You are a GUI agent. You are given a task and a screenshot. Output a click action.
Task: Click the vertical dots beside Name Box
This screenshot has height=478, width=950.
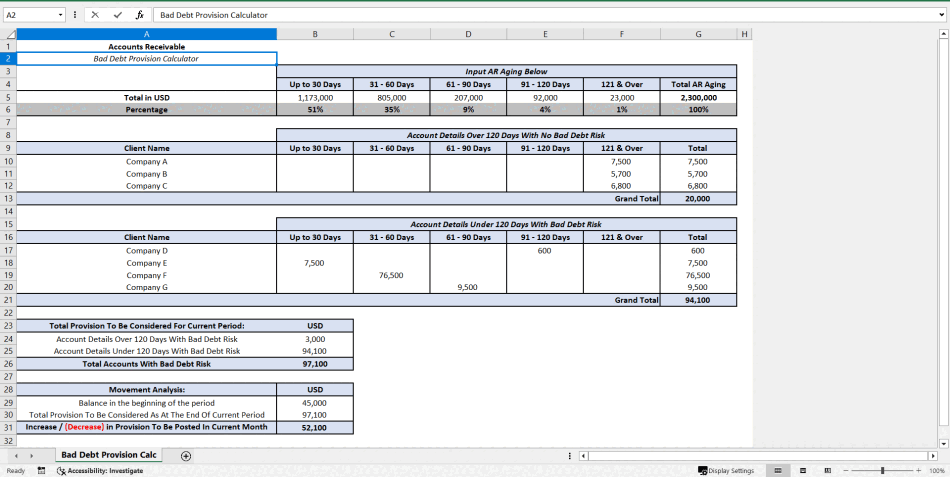pyautogui.click(x=75, y=15)
